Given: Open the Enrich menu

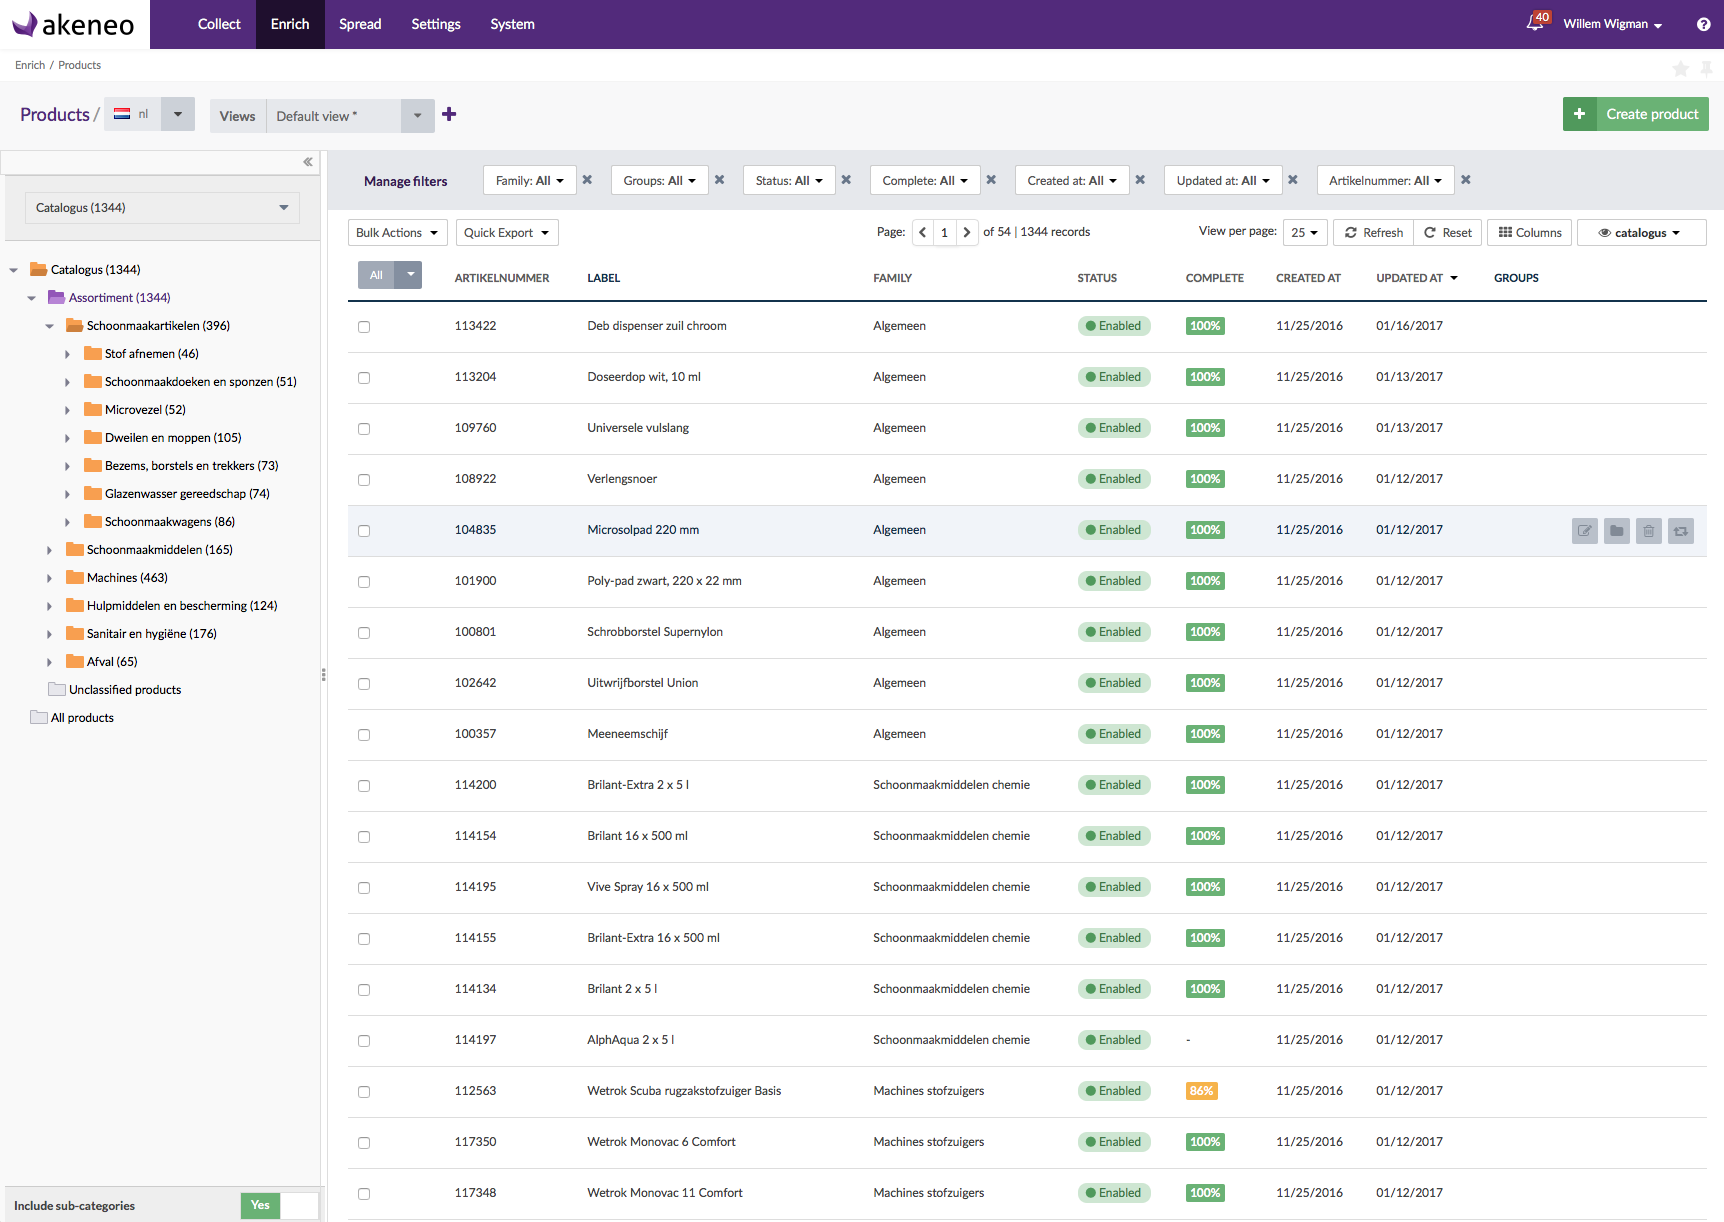Looking at the screenshot, I should tap(290, 24).
